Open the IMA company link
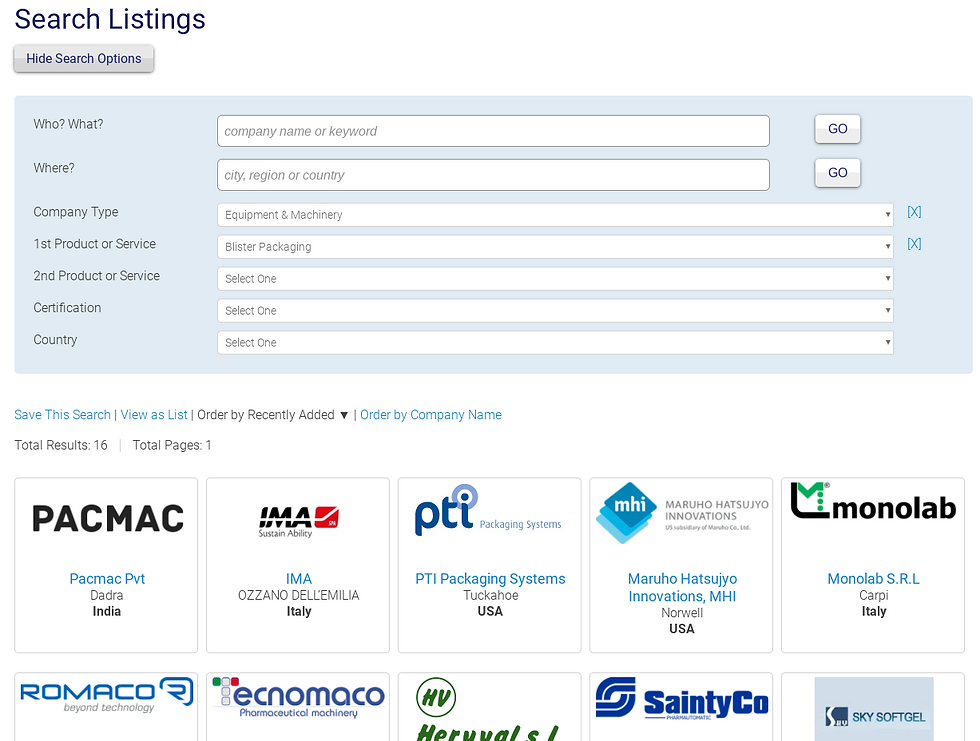980x741 pixels. [x=299, y=579]
